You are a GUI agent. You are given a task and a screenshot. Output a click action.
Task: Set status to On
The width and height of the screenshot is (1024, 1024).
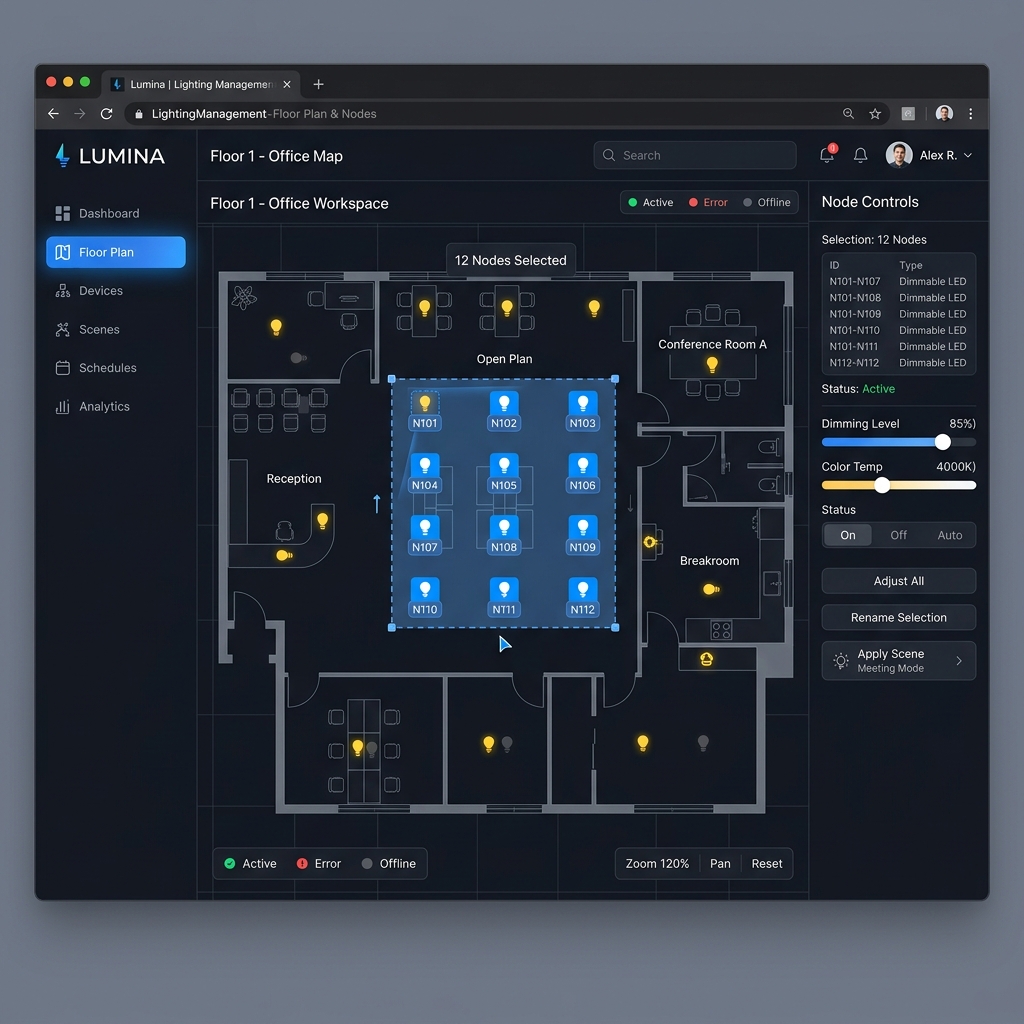click(x=847, y=535)
